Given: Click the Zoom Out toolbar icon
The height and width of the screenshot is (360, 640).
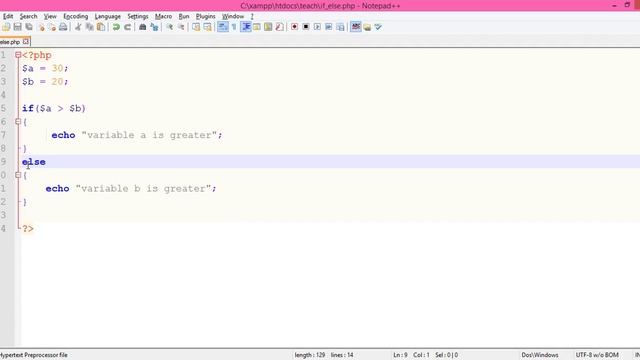Looking at the screenshot, I should (x=181, y=27).
